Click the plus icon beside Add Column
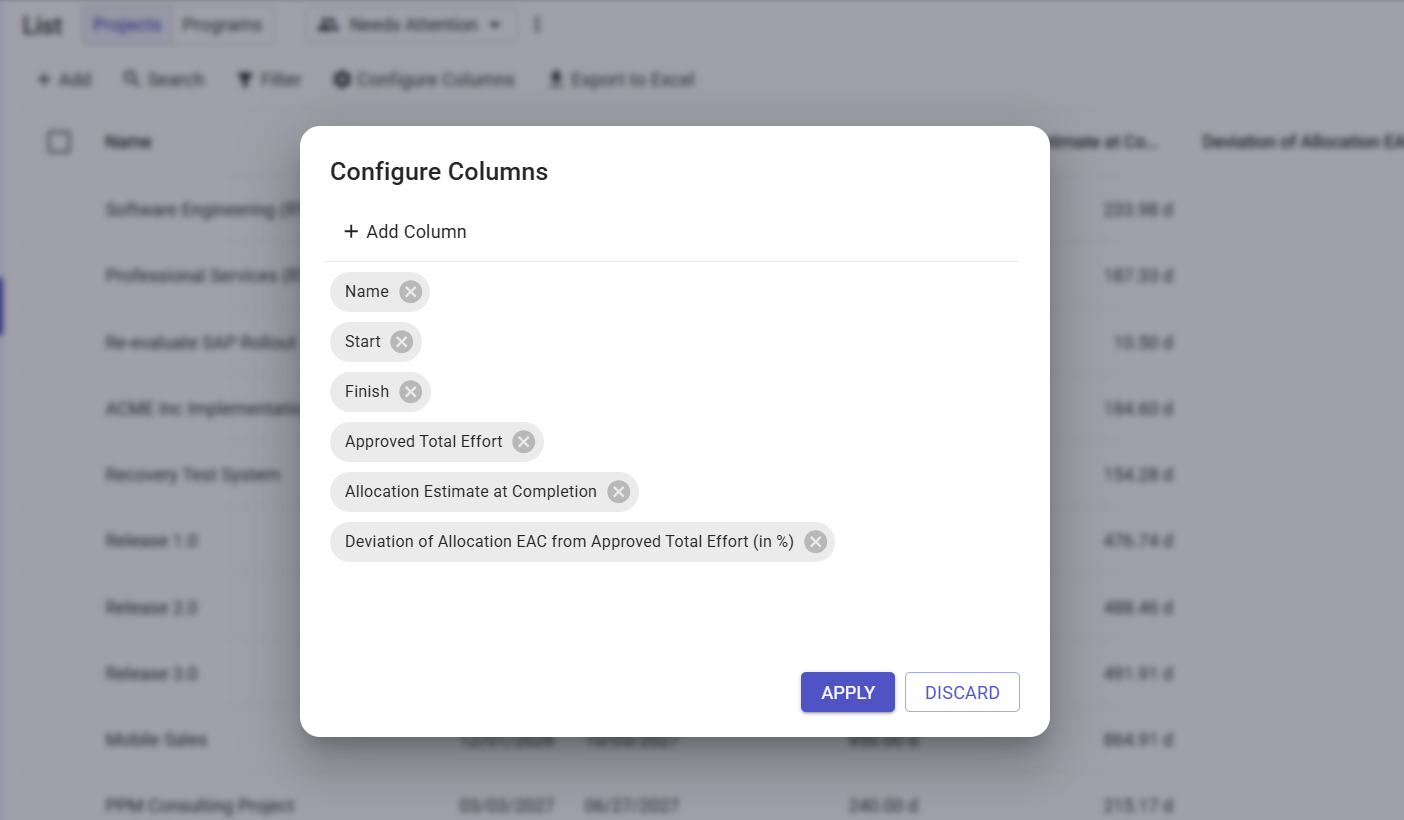1404x820 pixels. click(351, 232)
